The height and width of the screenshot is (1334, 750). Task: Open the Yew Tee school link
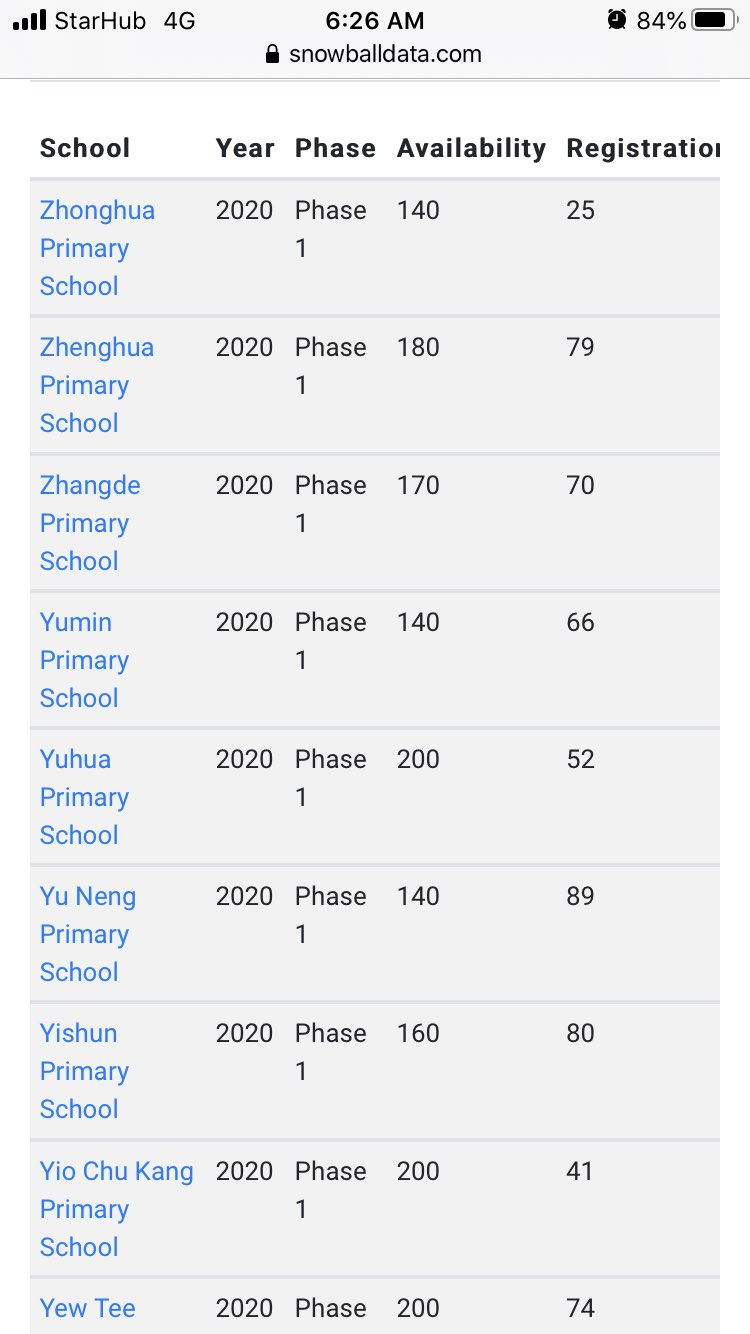(x=88, y=1308)
